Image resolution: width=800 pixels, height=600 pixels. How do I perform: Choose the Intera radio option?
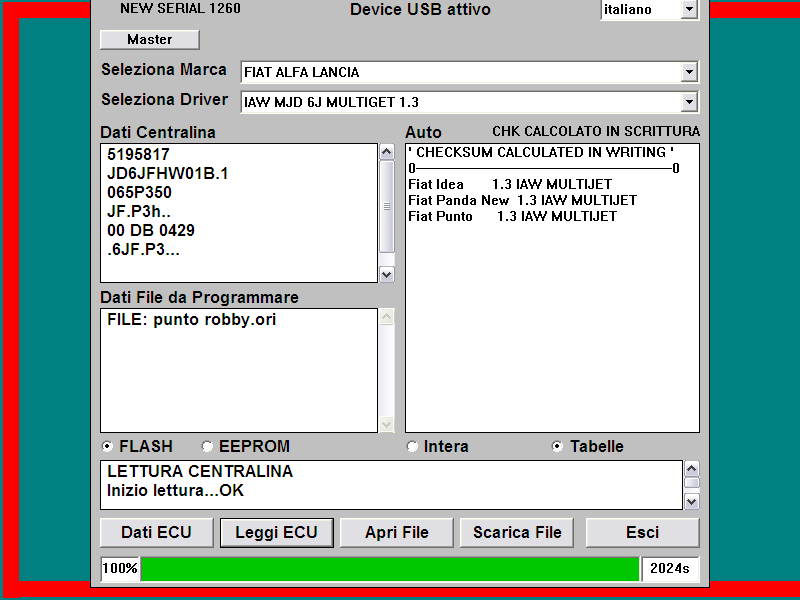click(413, 447)
